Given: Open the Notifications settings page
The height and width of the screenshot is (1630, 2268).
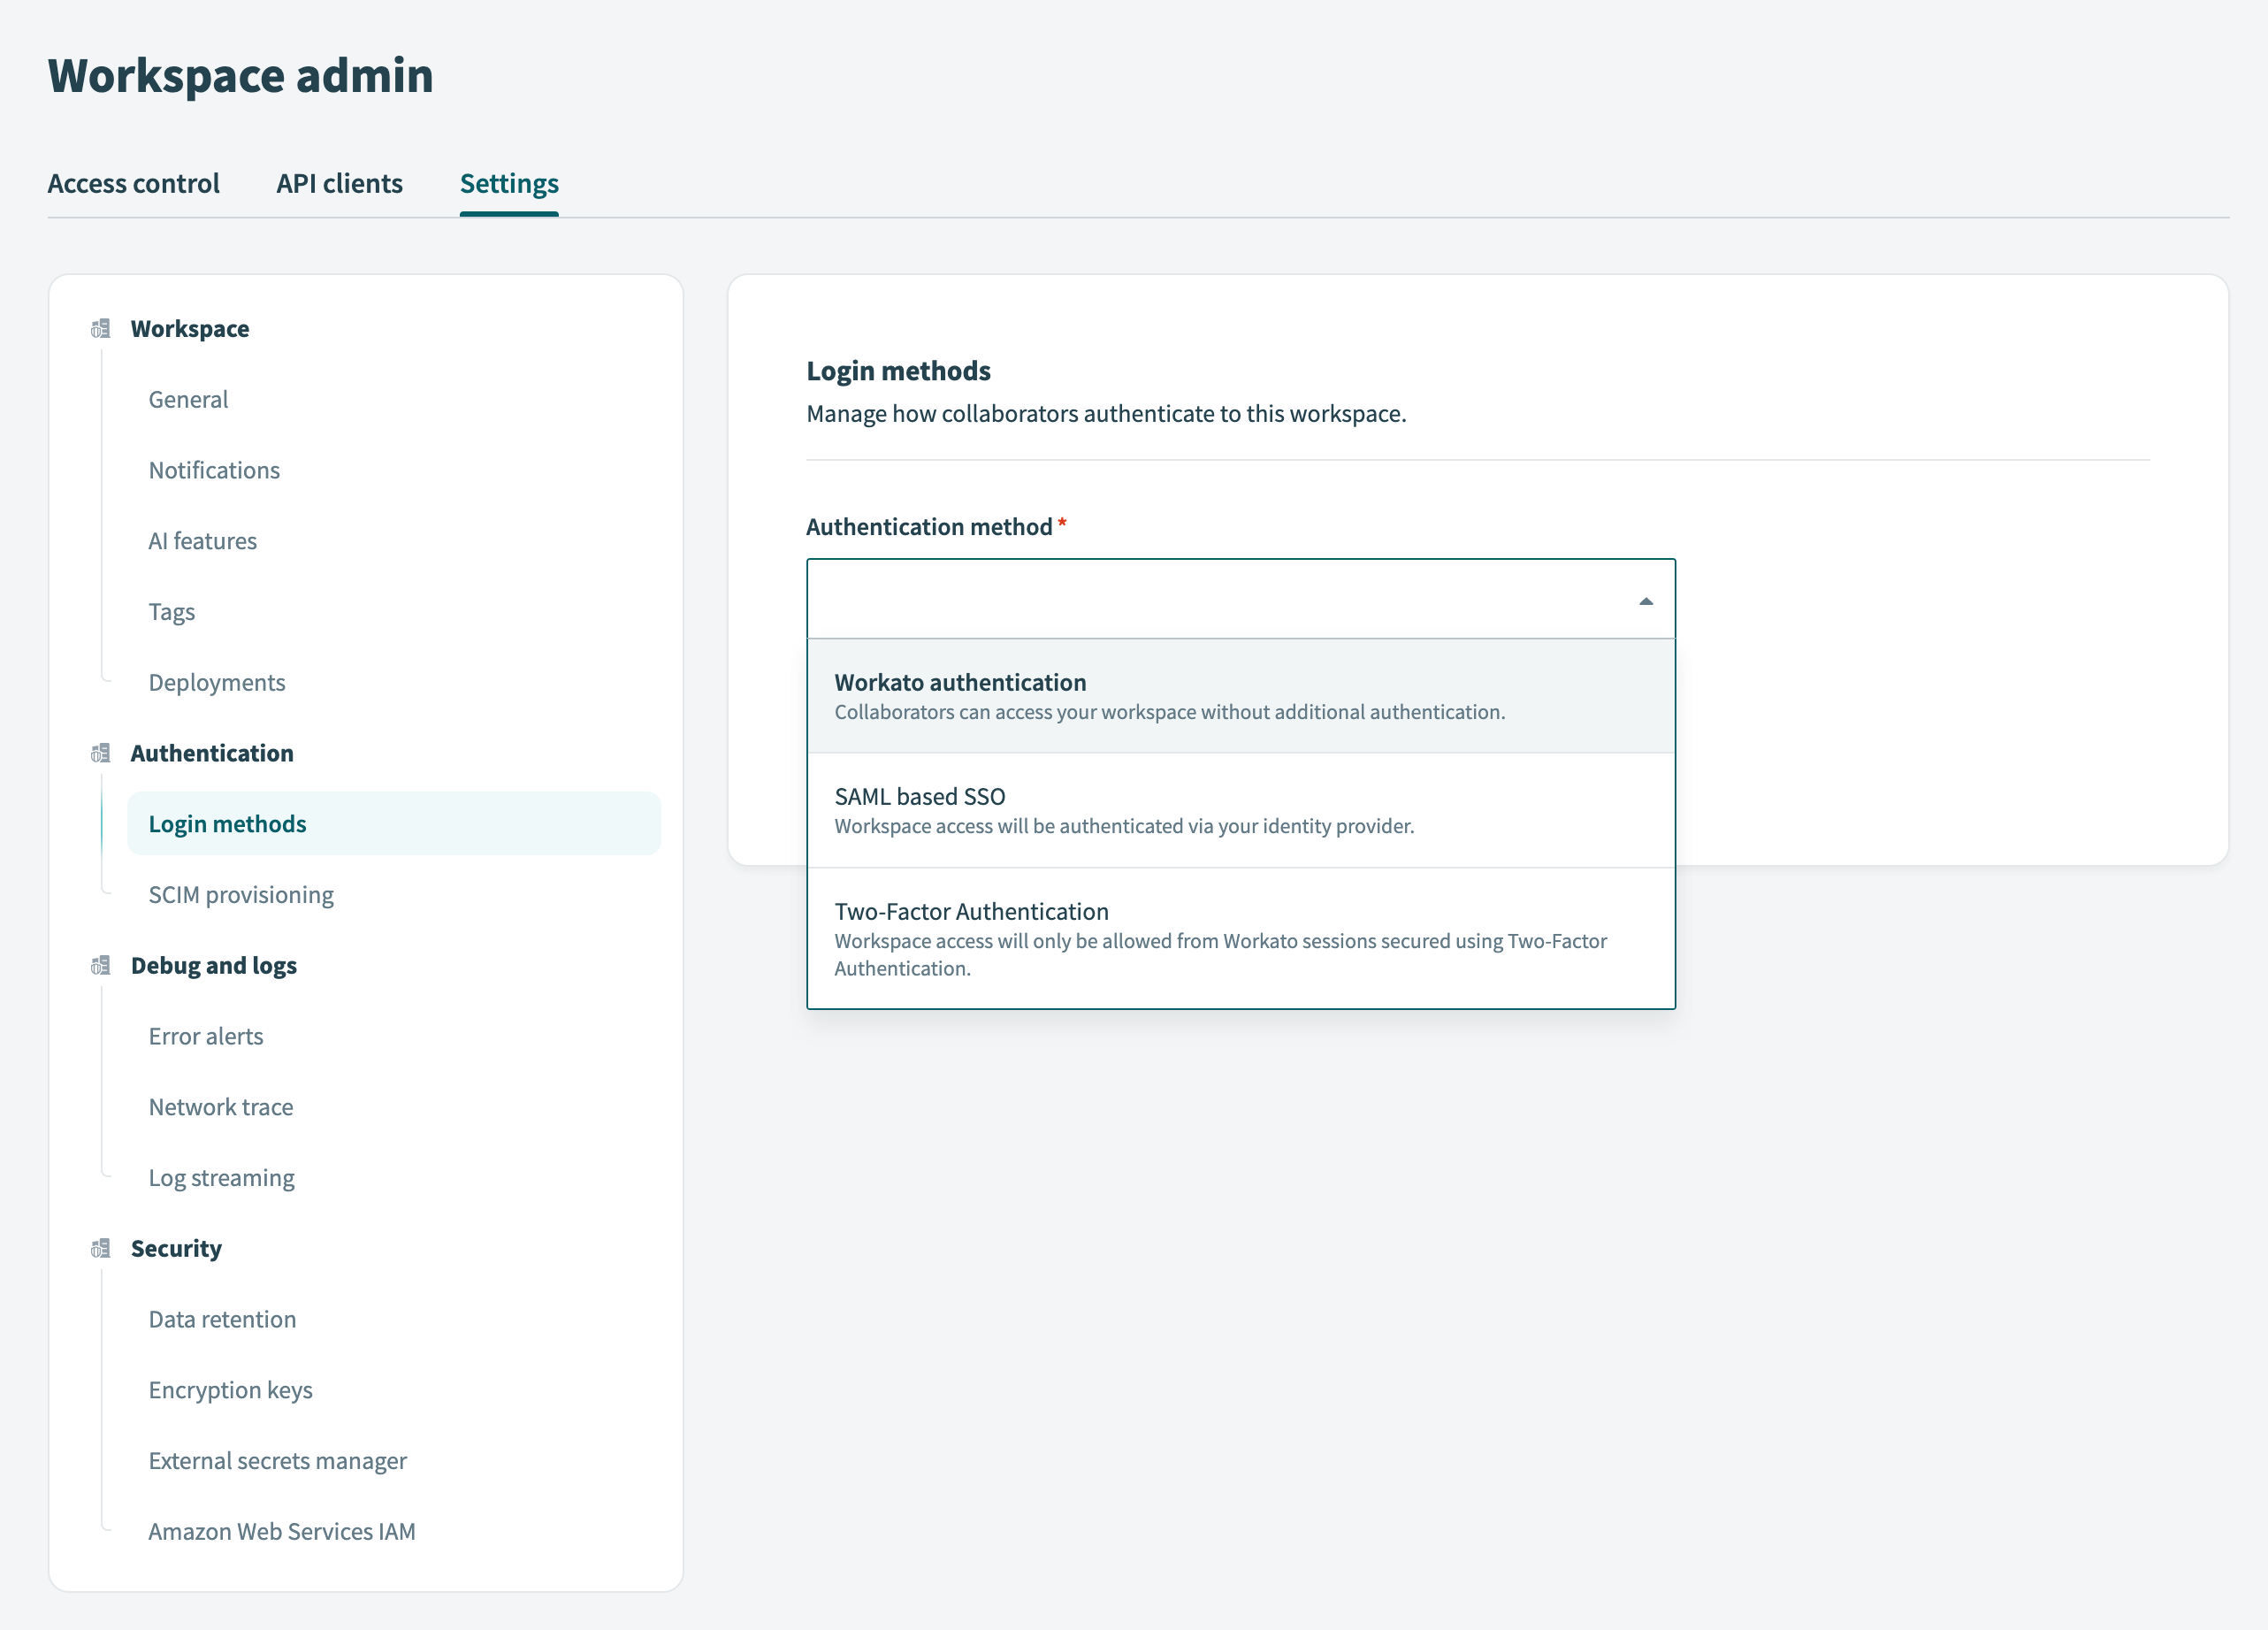Looking at the screenshot, I should point(214,470).
